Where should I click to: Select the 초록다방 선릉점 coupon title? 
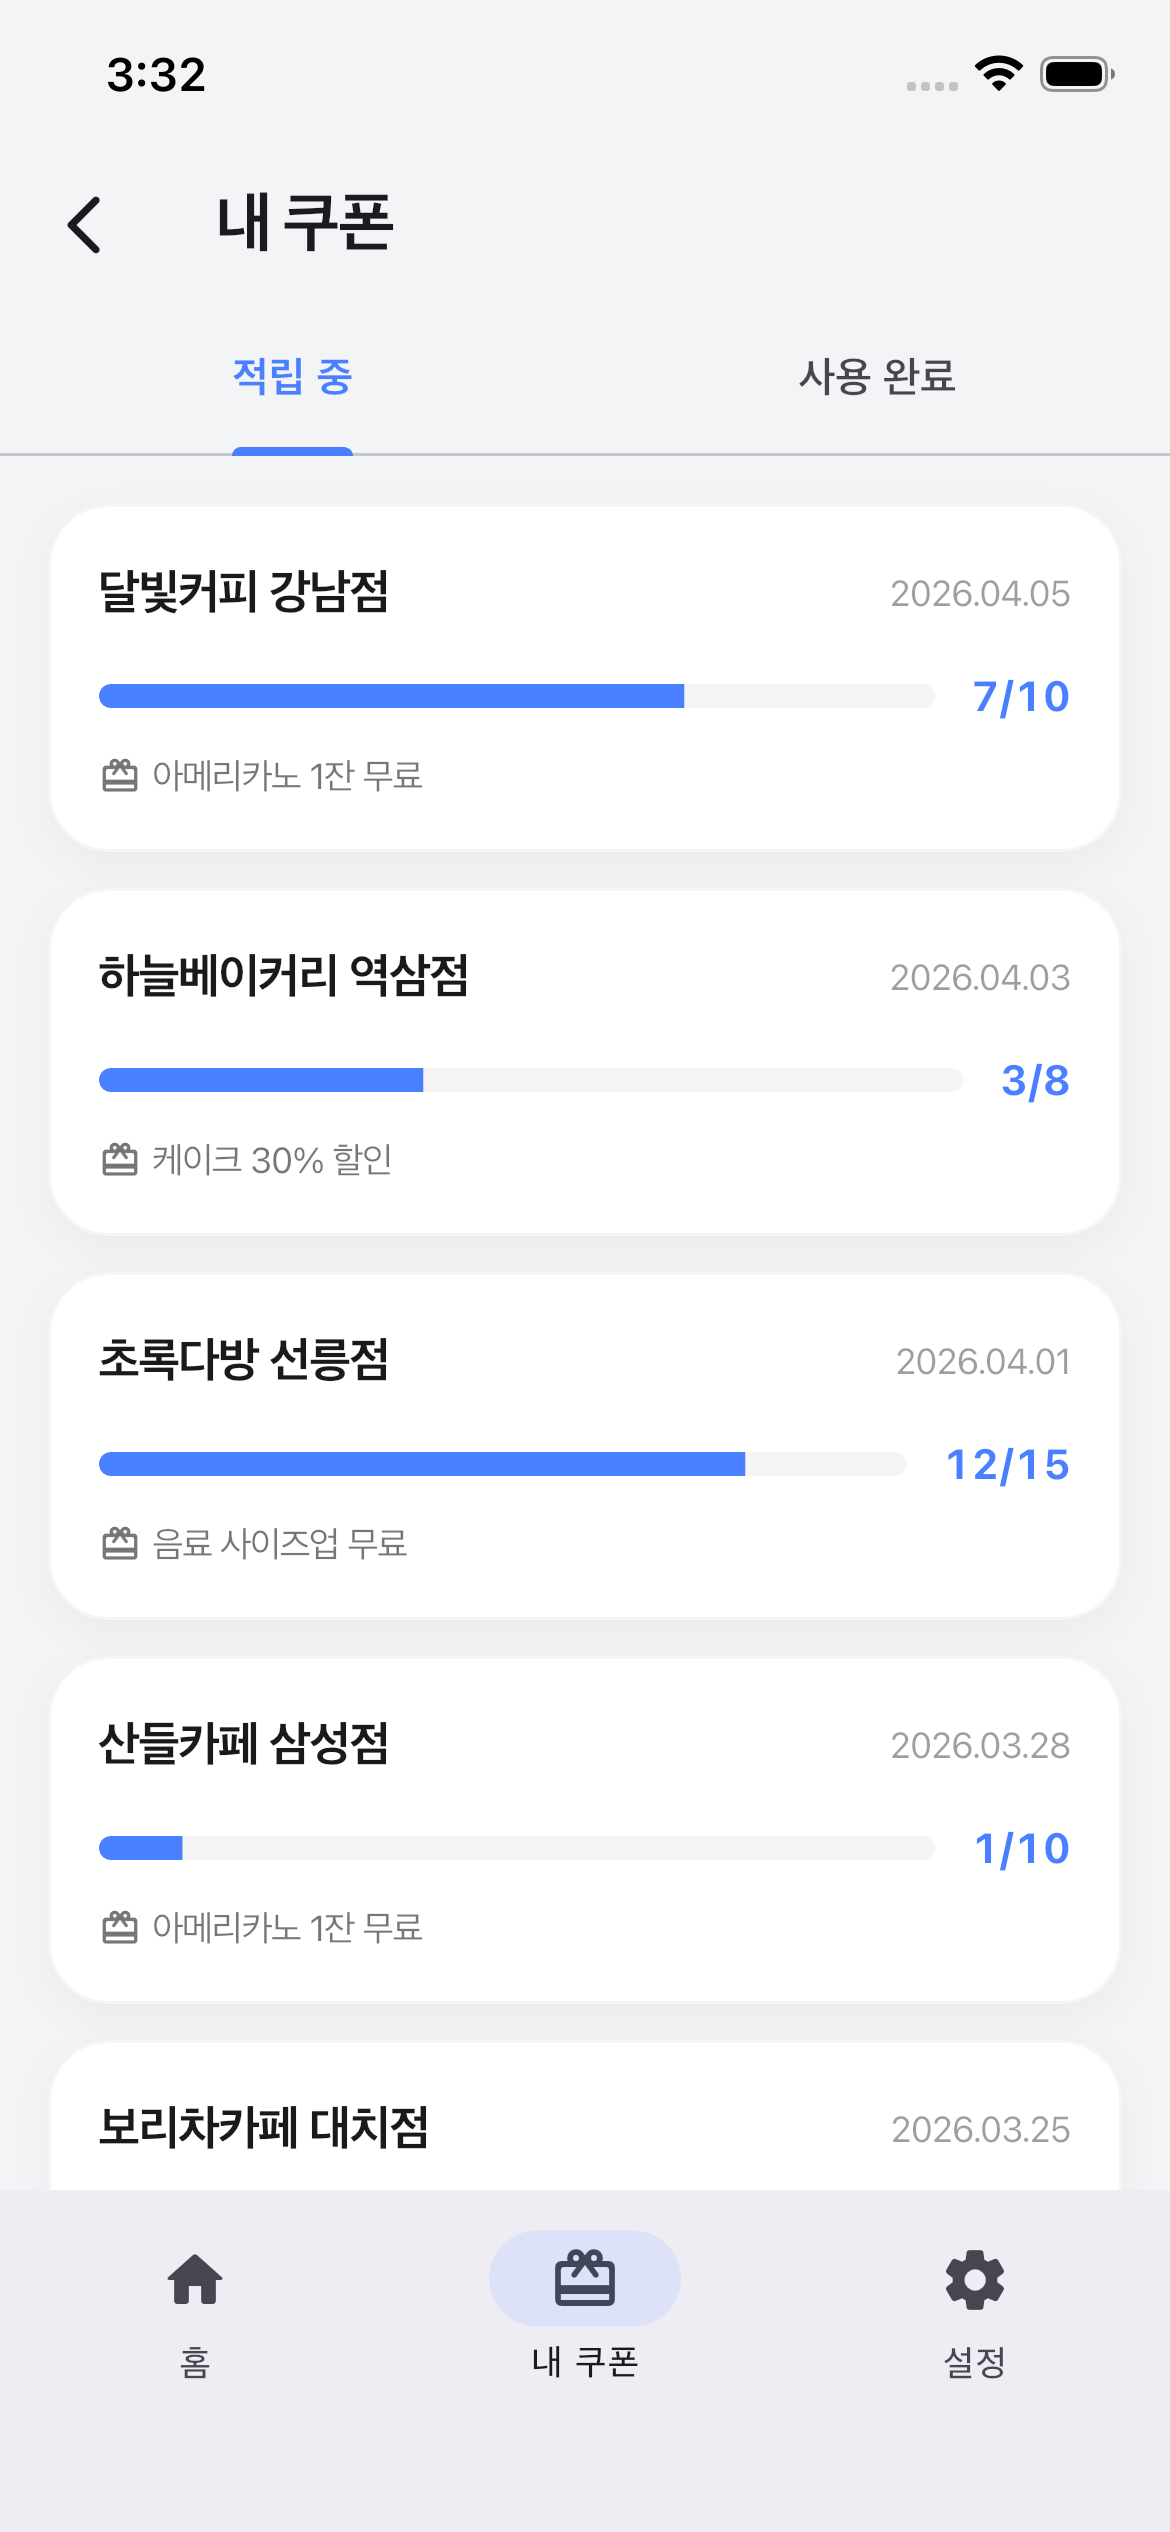pos(243,1360)
